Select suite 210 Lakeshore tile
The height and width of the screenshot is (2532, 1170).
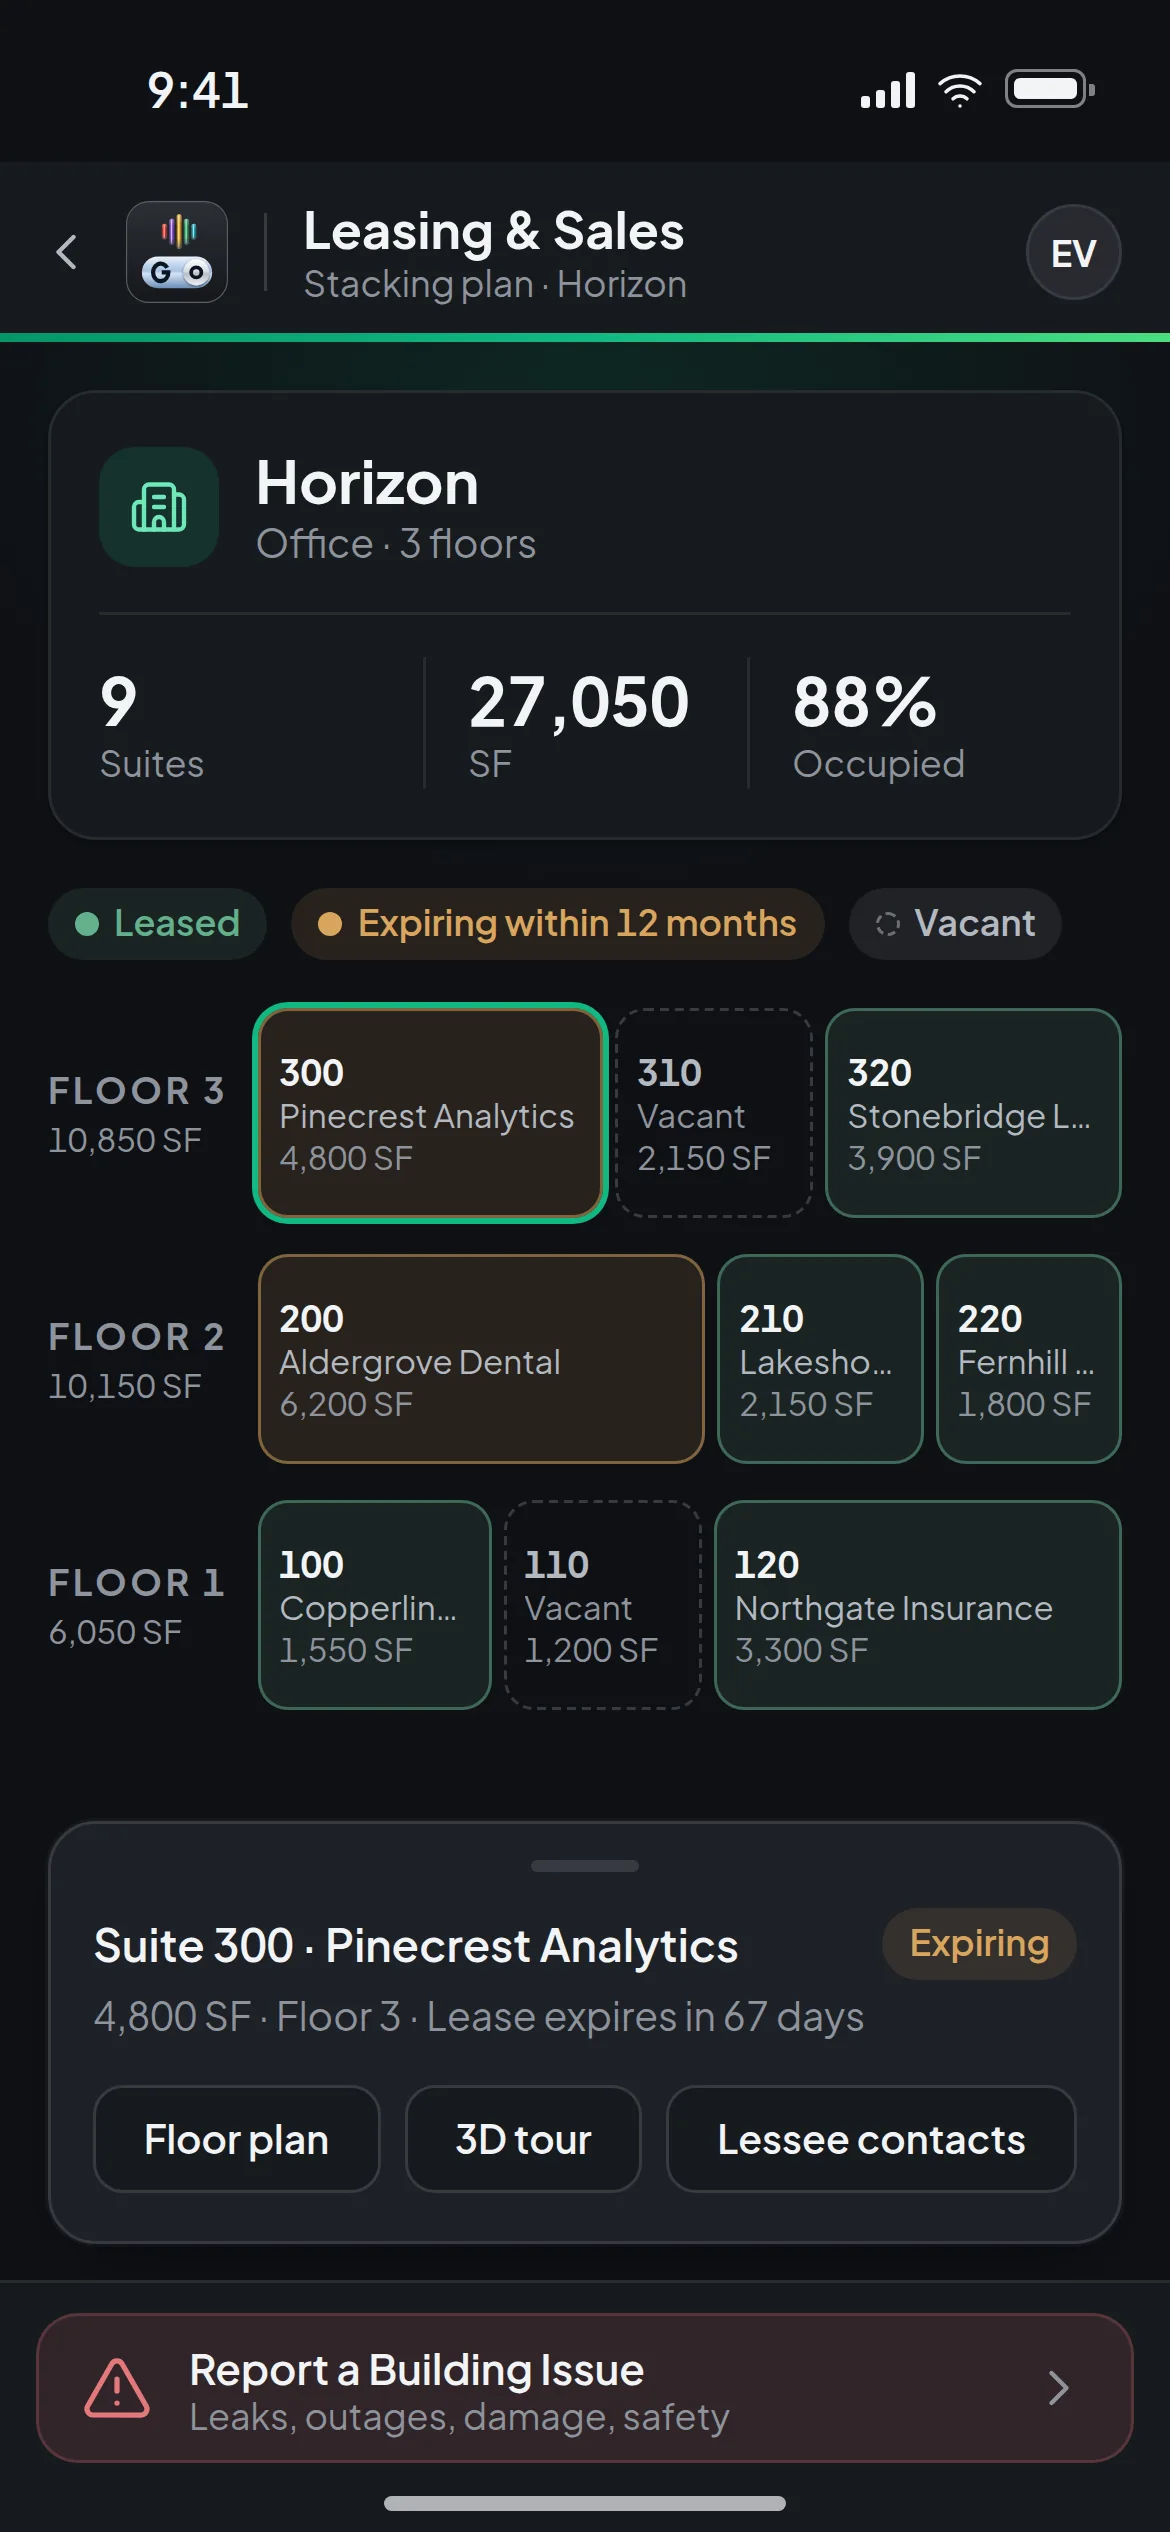click(820, 1359)
